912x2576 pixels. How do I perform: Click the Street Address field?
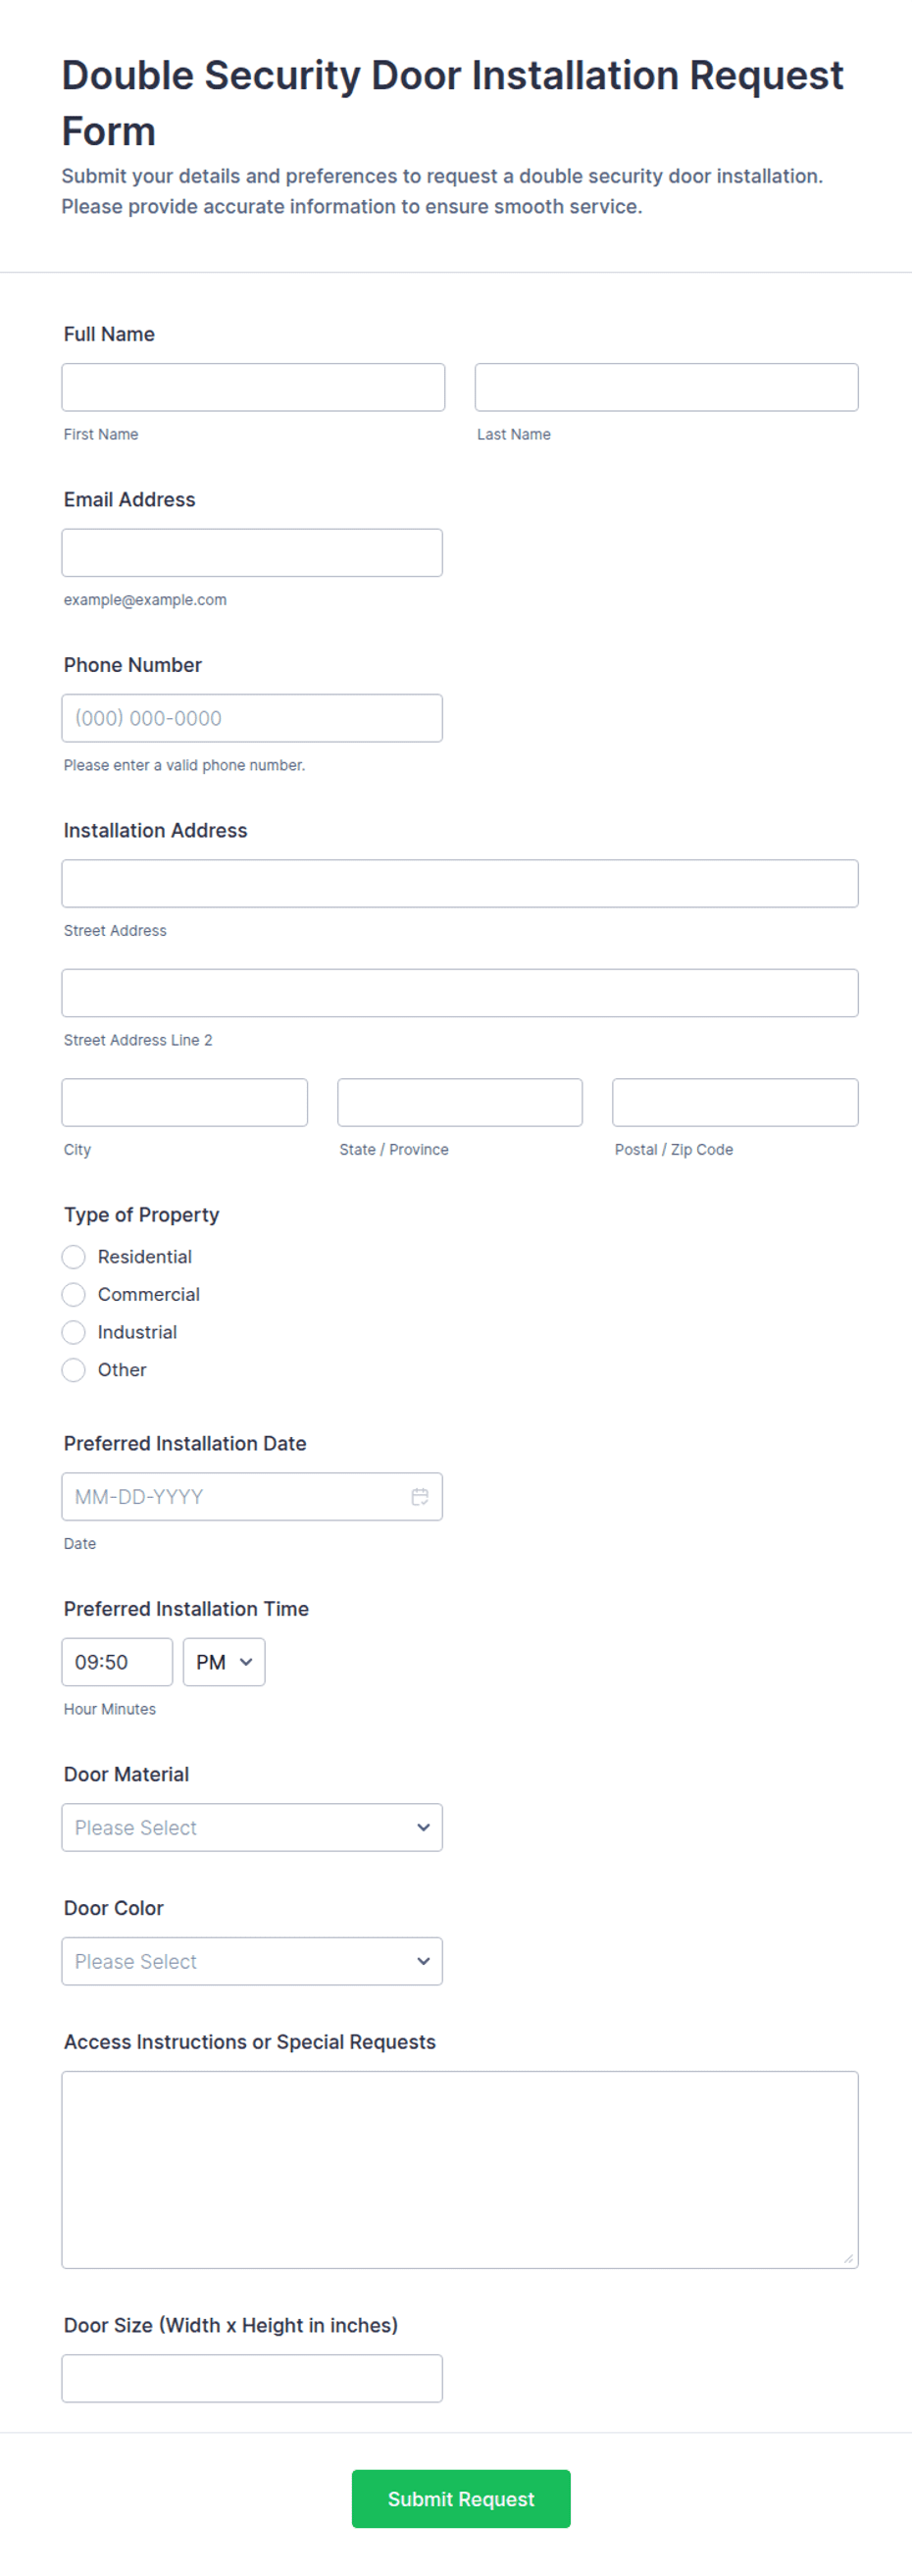(x=460, y=883)
